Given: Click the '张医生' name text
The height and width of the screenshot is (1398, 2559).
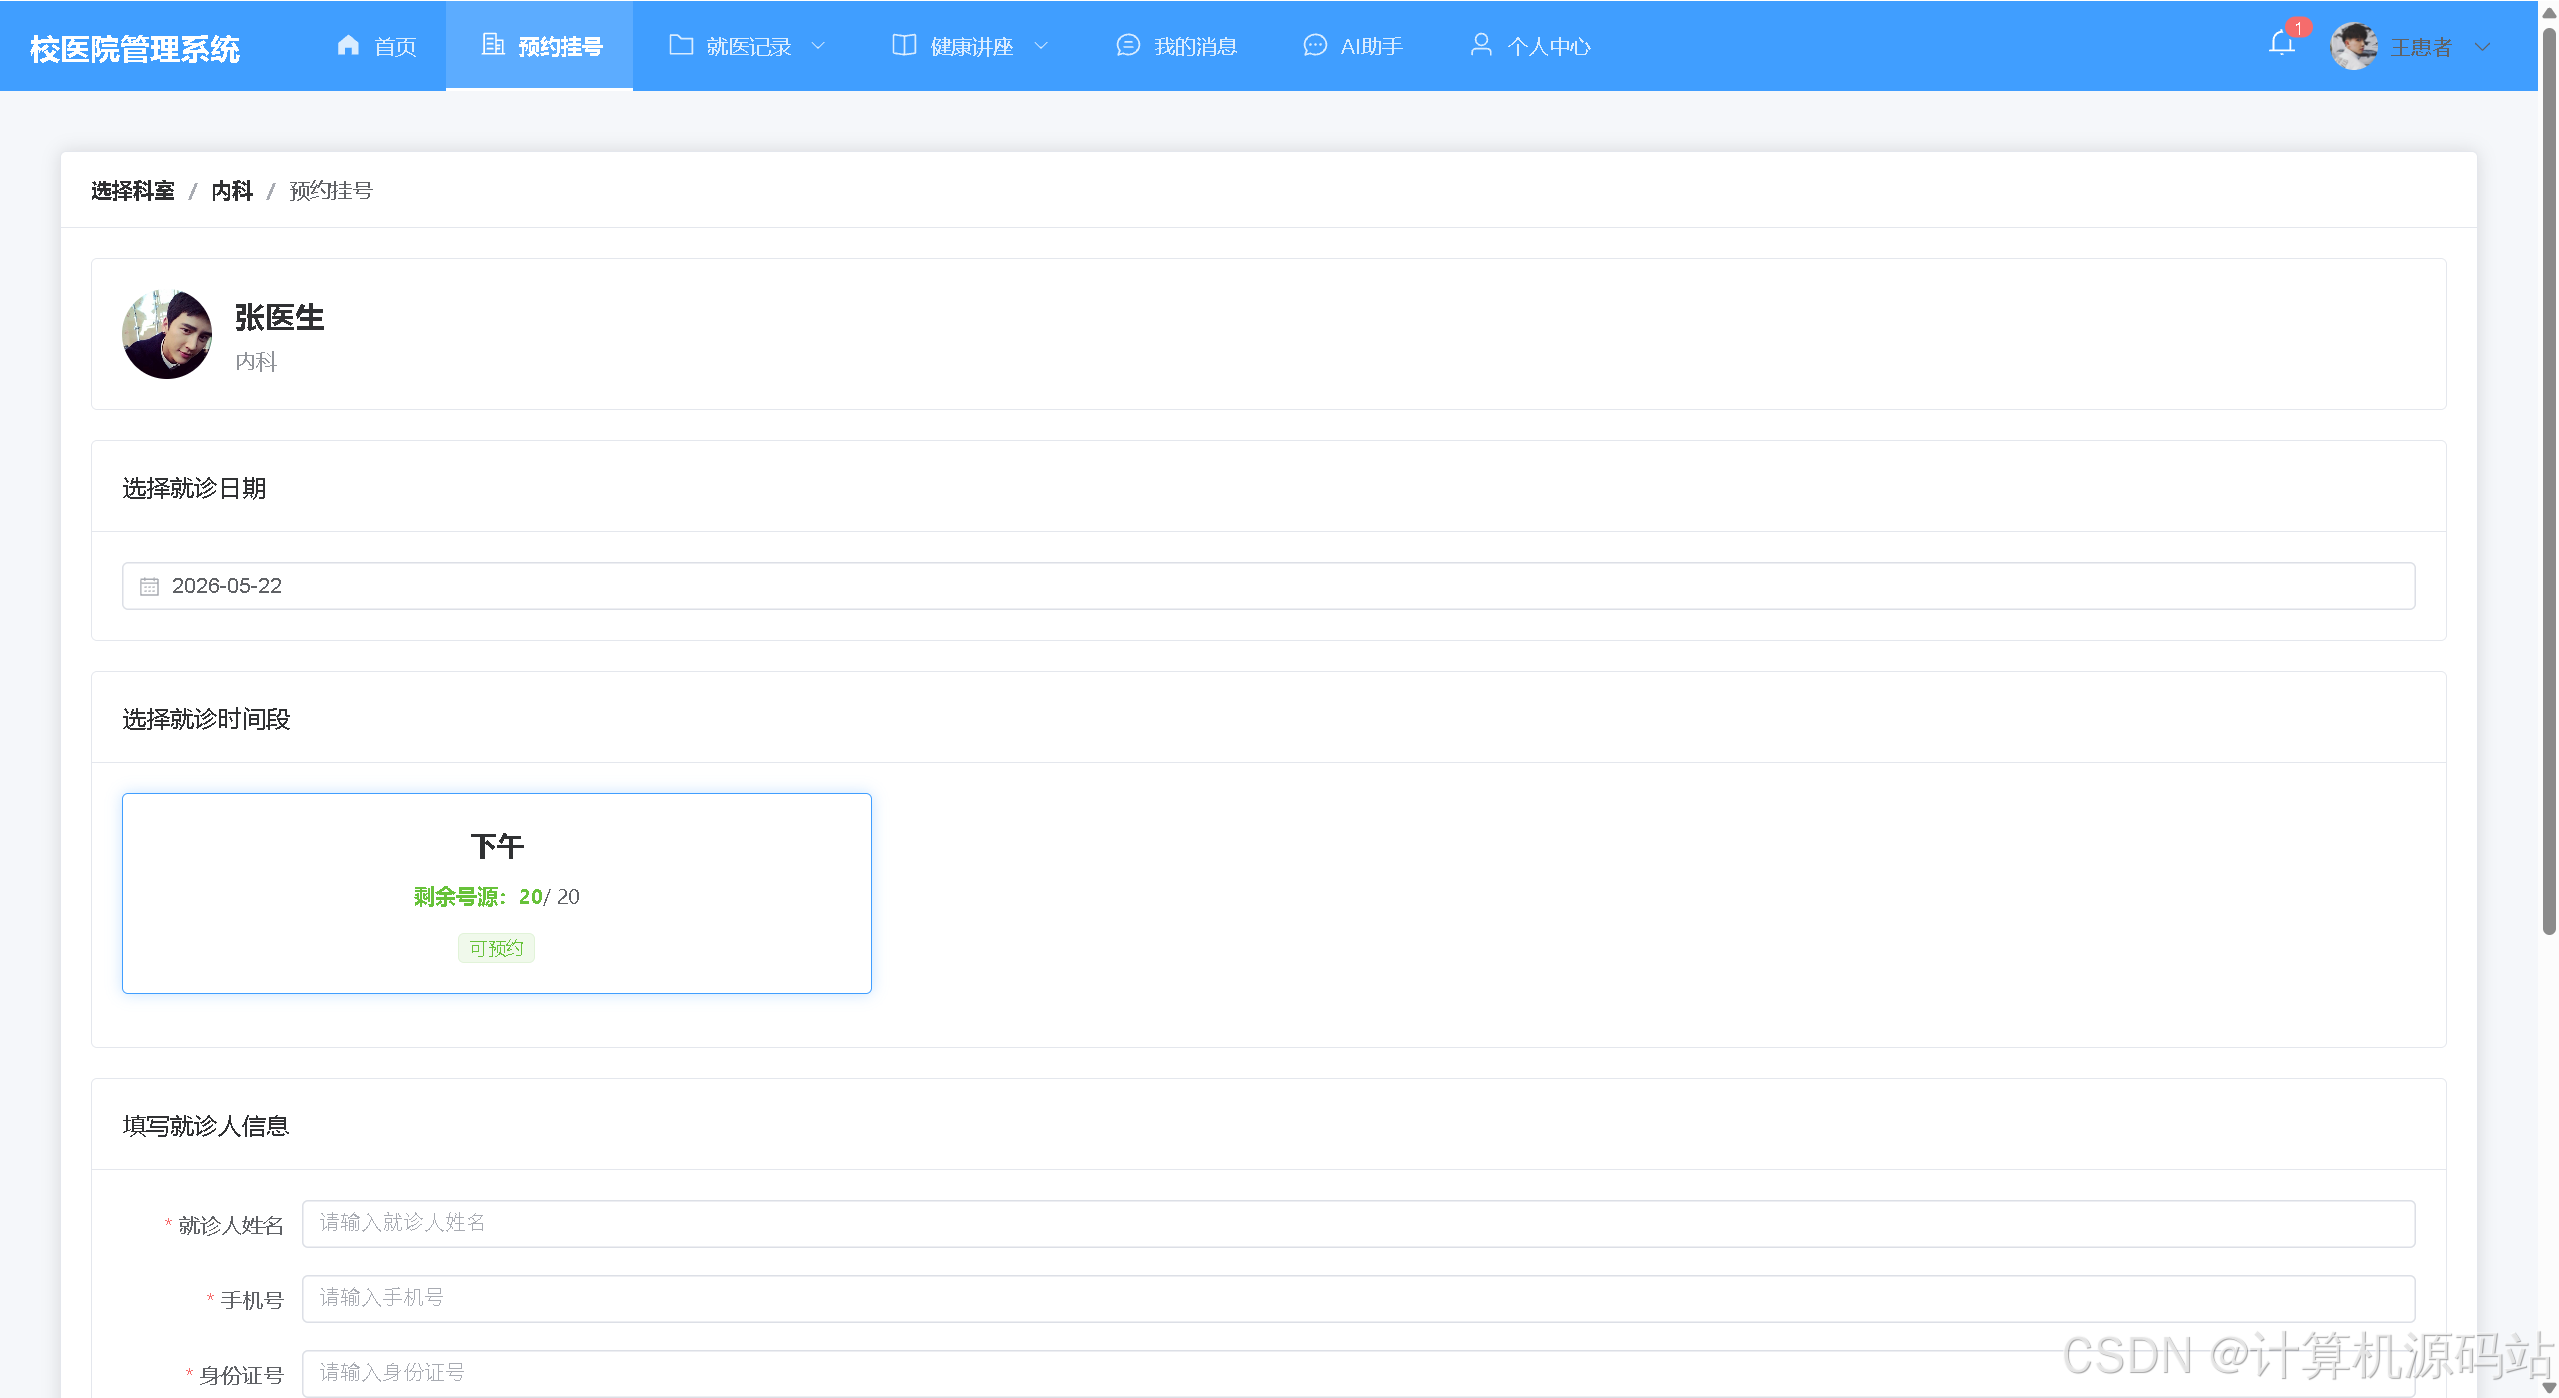Looking at the screenshot, I should [x=280, y=318].
